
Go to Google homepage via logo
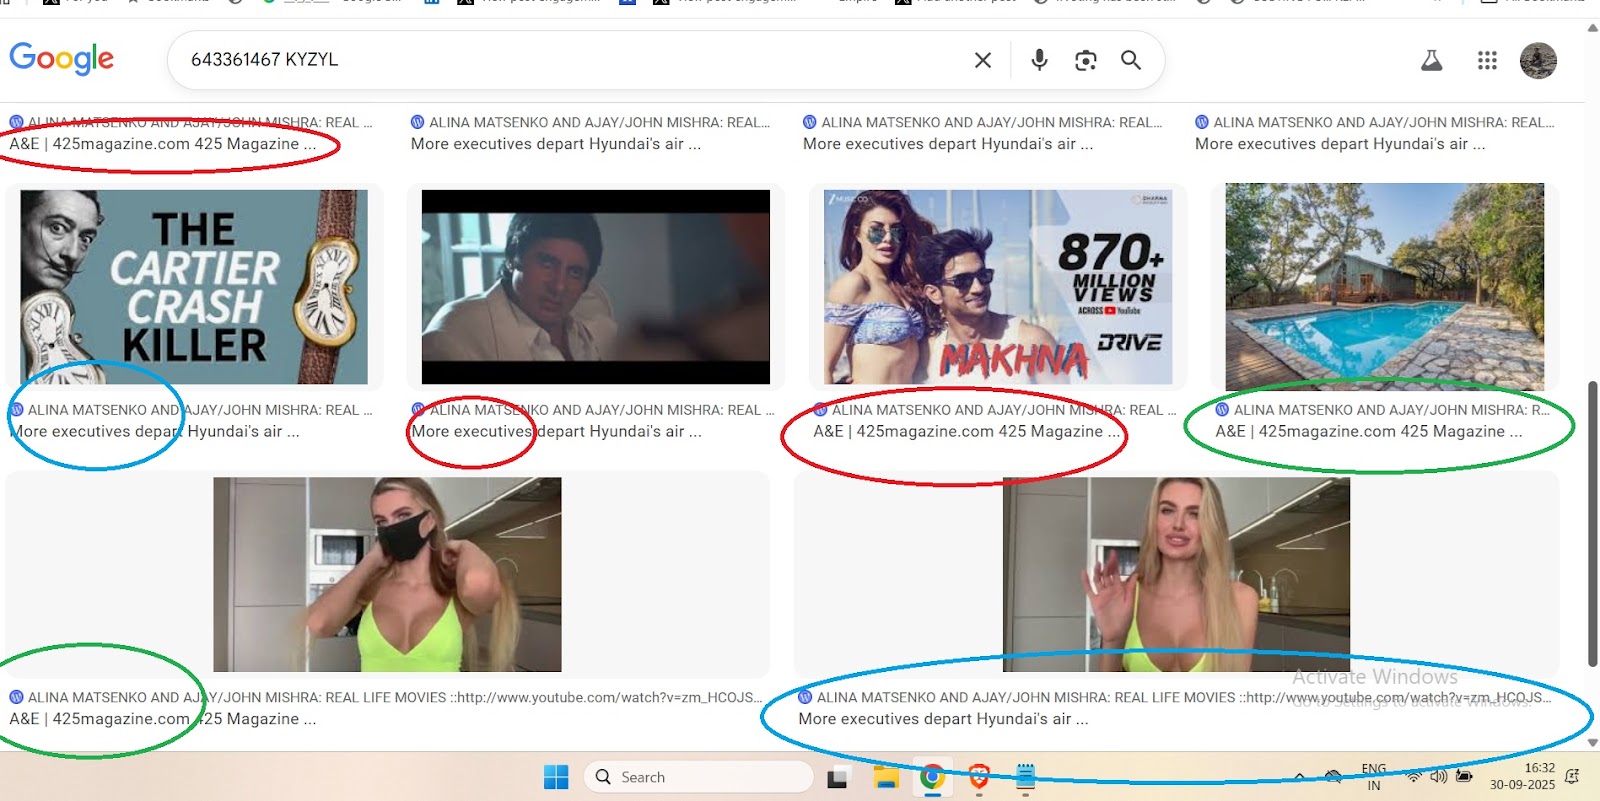point(62,59)
